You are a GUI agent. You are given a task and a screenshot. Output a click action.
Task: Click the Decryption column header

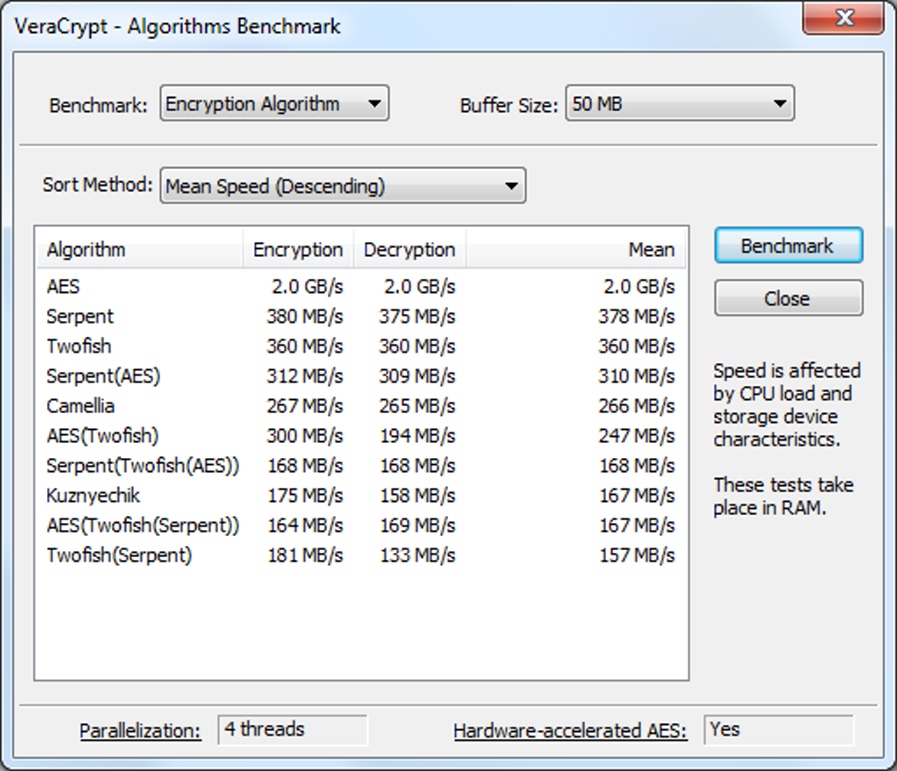coord(409,250)
